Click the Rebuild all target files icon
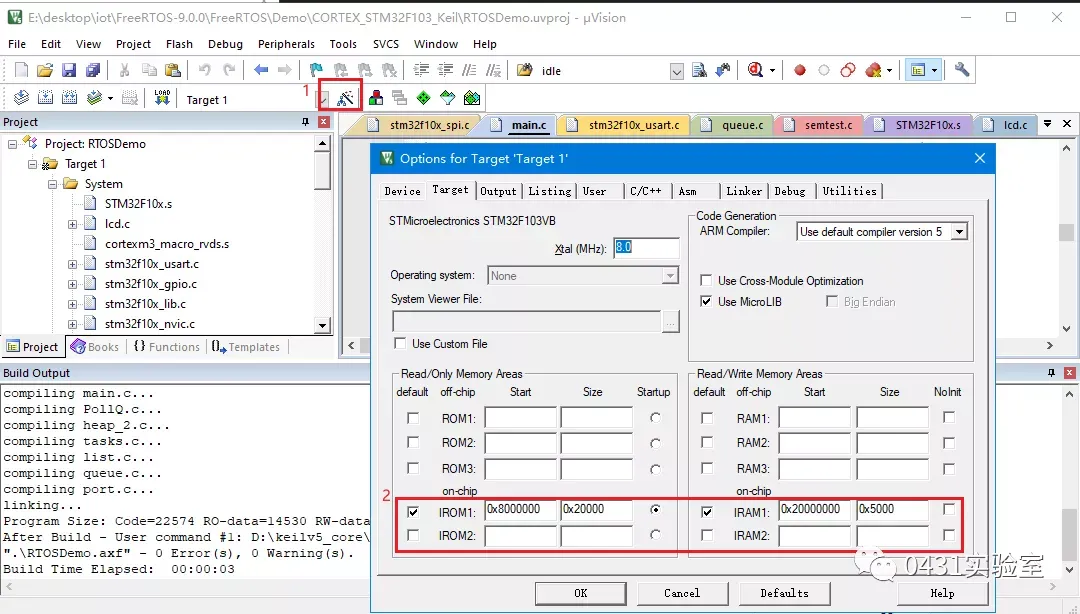 pos(70,98)
